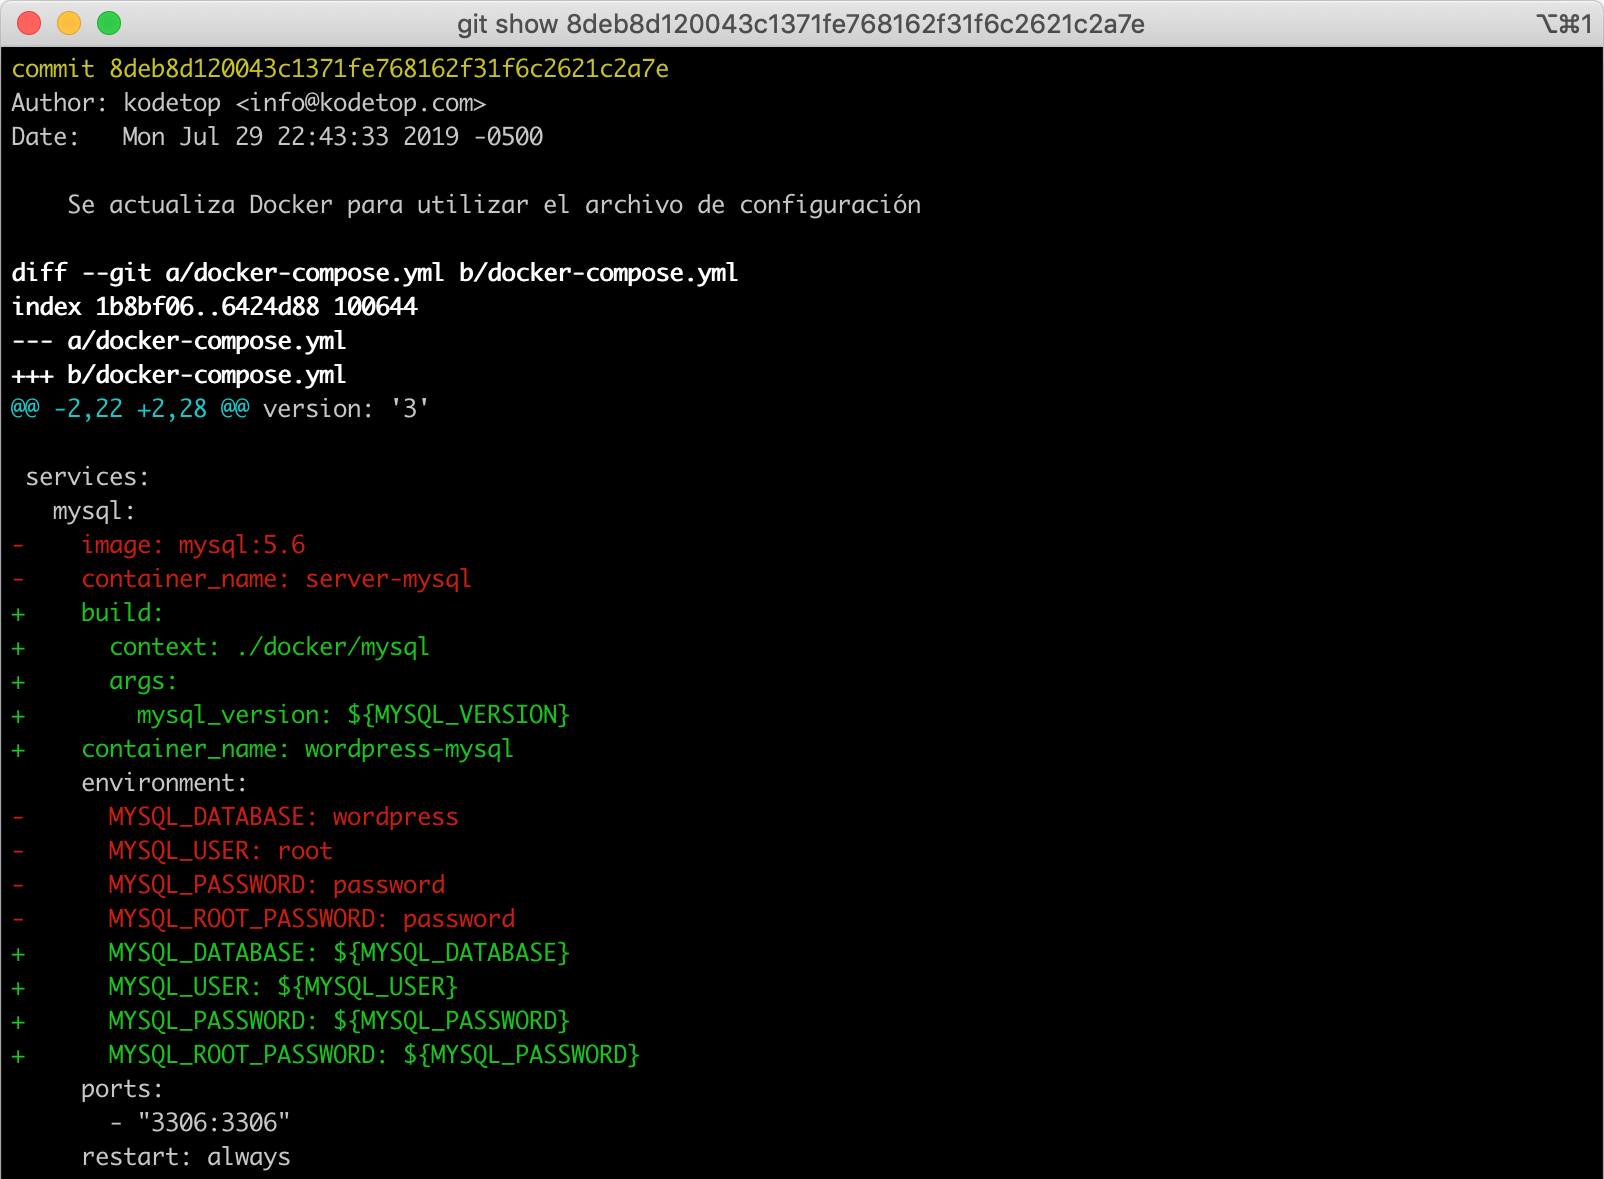Click the window title showing git show command
This screenshot has height=1179, width=1604.
[x=800, y=24]
